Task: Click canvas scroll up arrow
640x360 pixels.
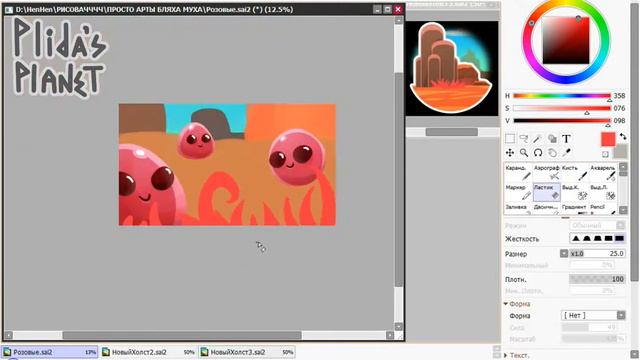Action: 399,20
